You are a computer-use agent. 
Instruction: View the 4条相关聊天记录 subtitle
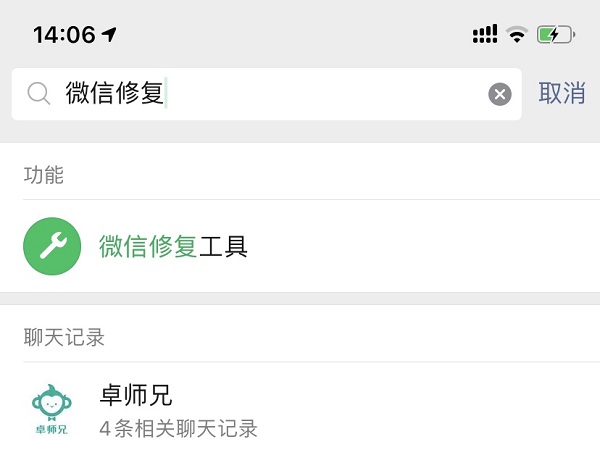click(x=178, y=429)
